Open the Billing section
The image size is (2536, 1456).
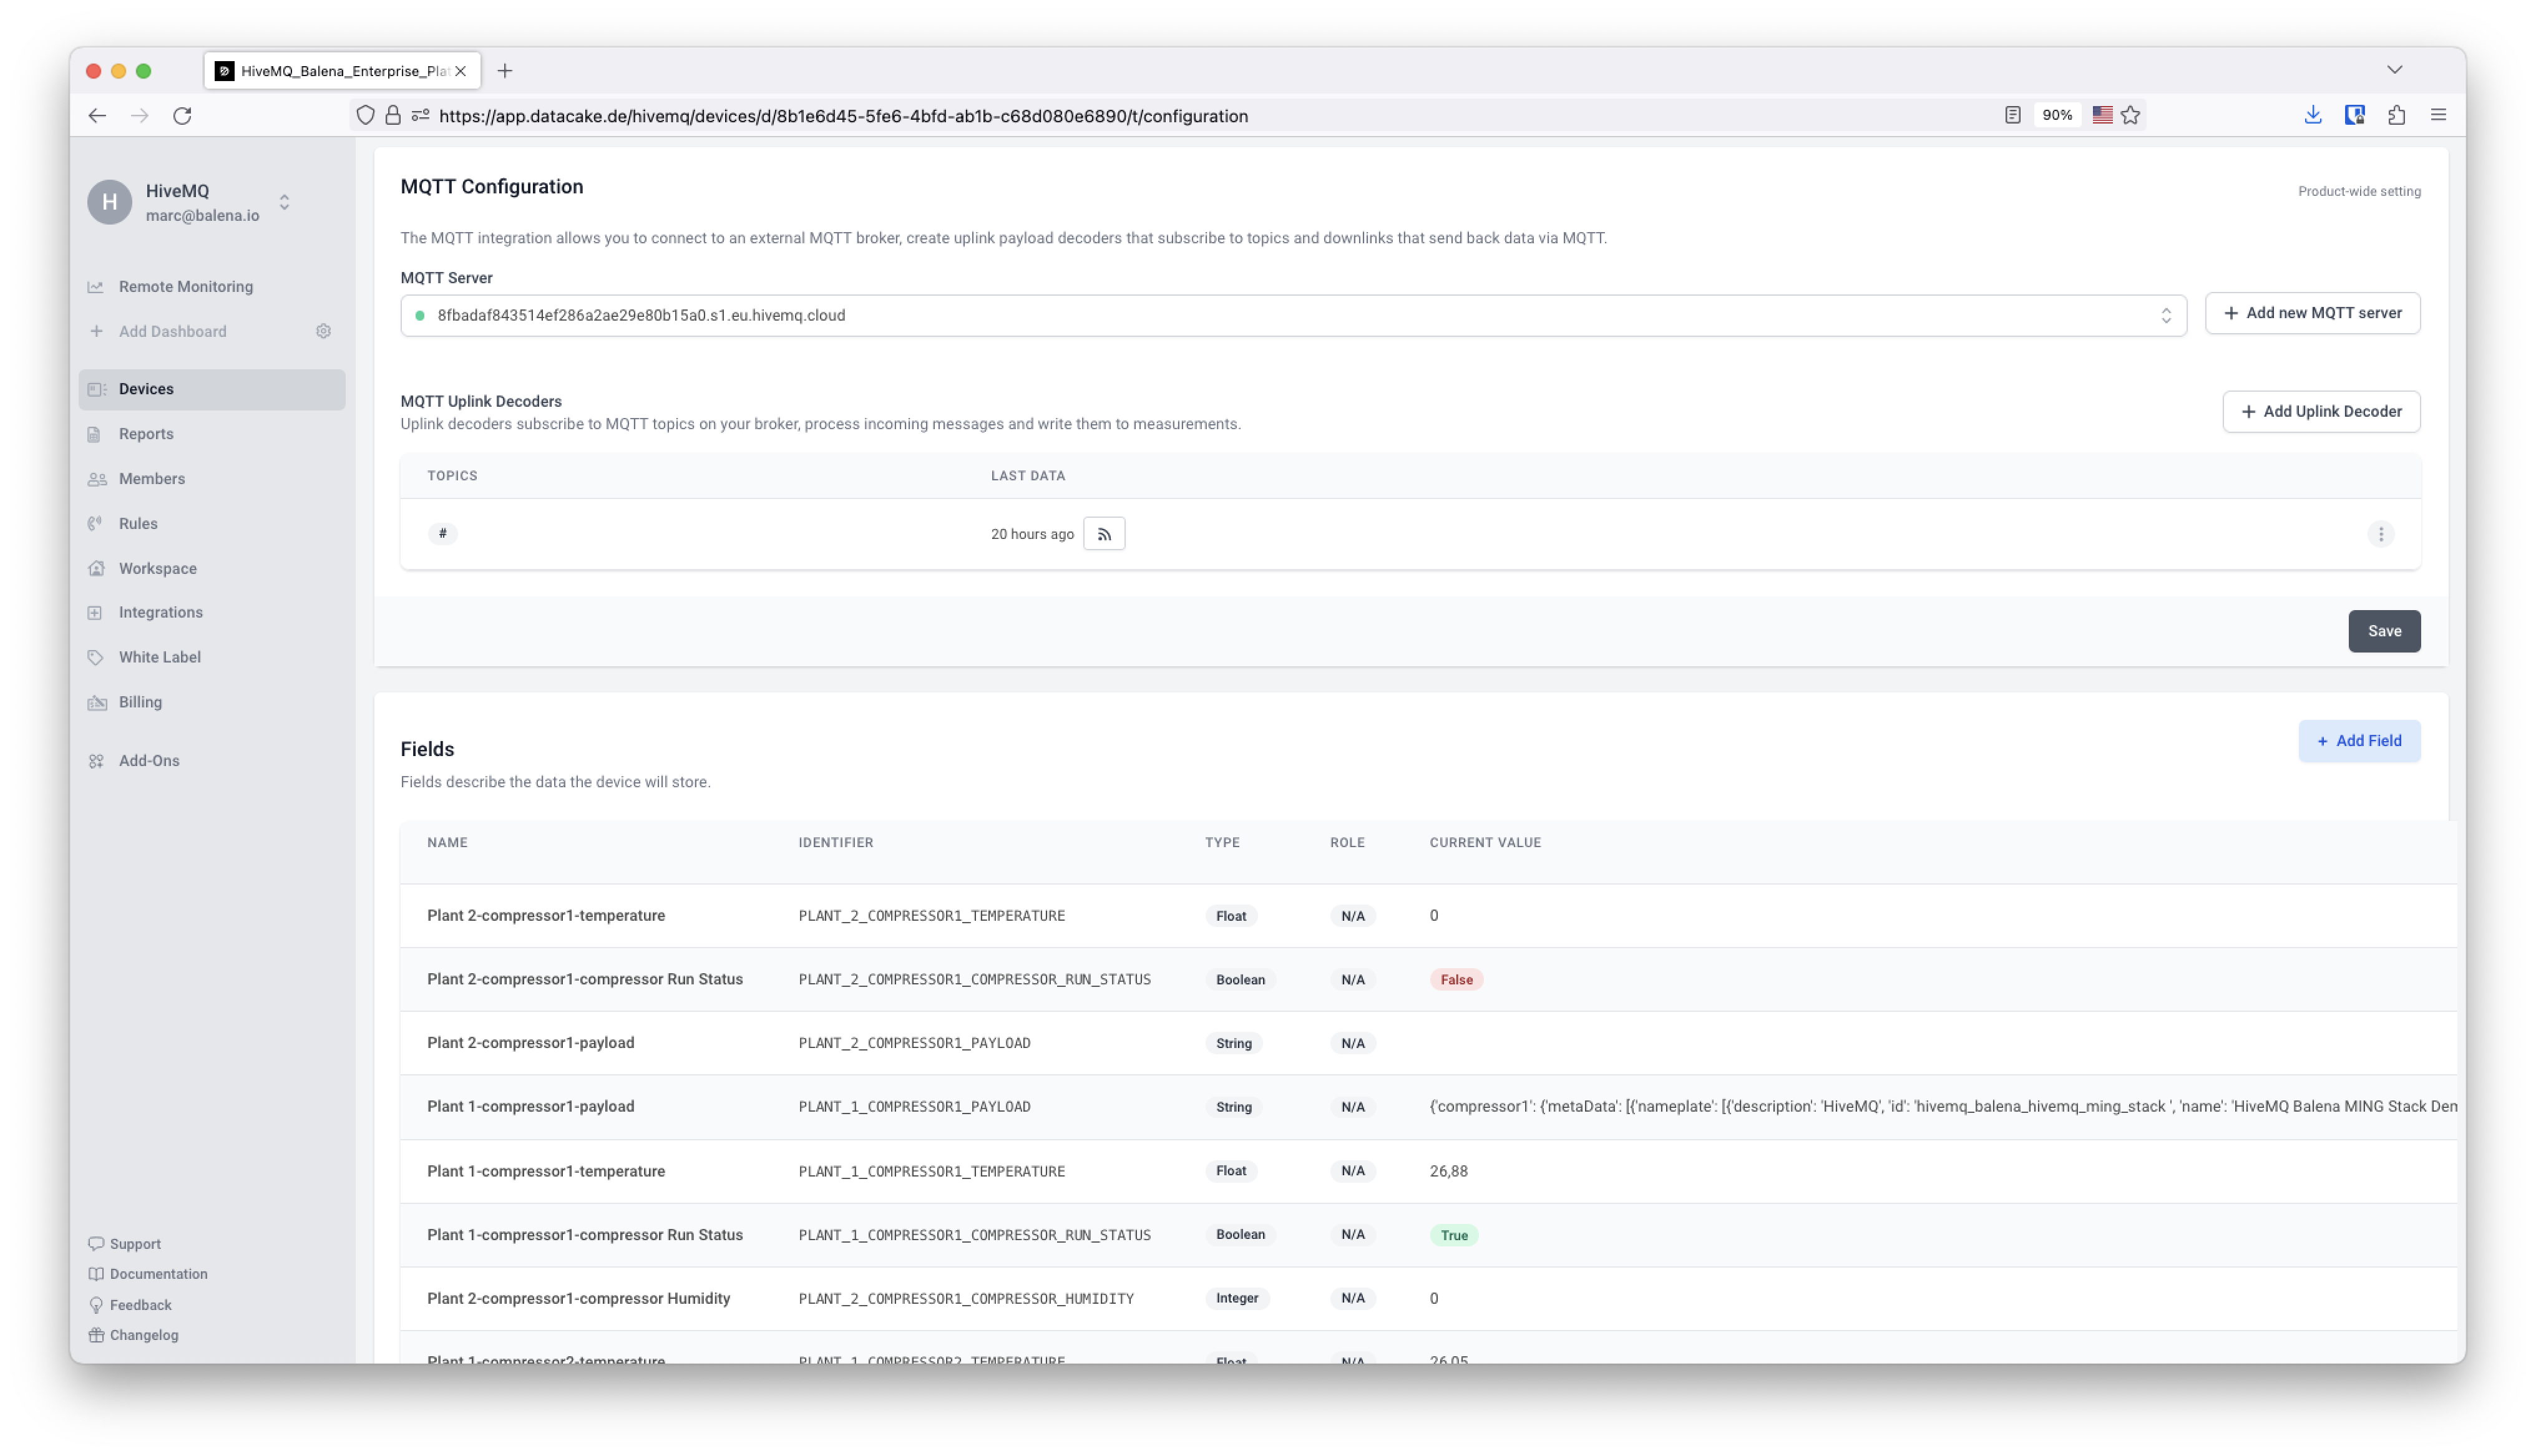139,701
